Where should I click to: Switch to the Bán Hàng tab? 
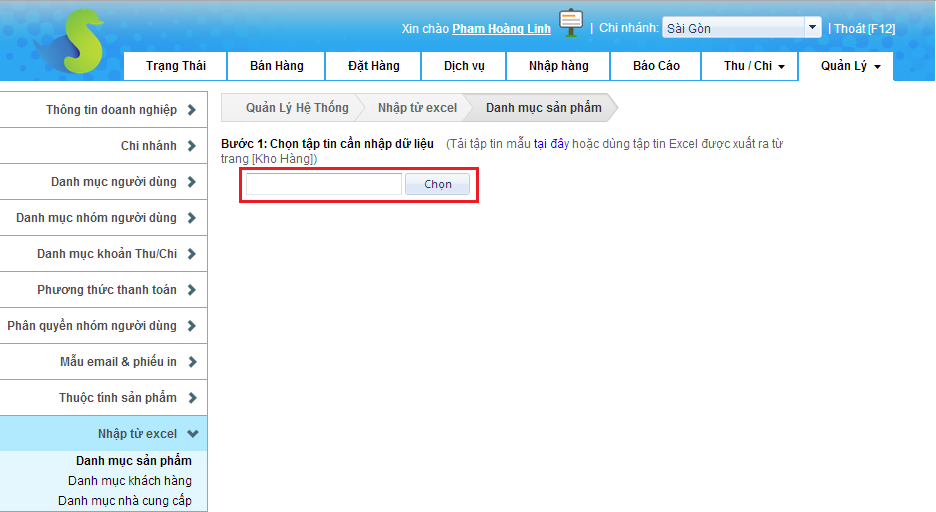277,66
